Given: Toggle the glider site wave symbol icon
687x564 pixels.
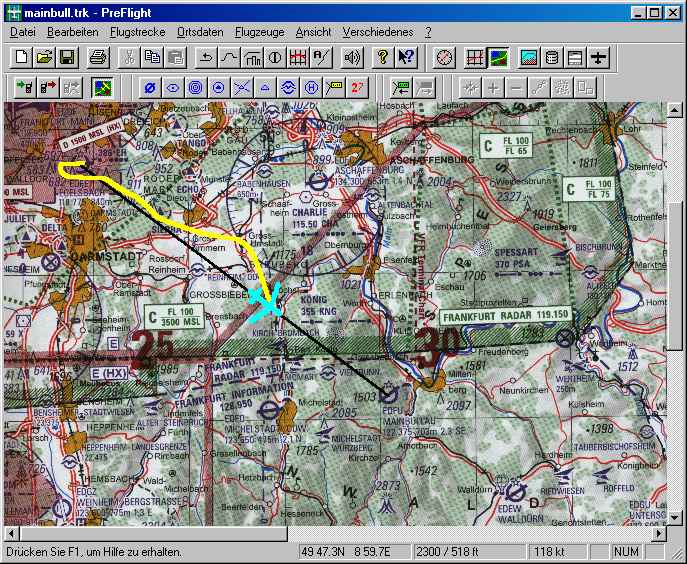Looking at the screenshot, I should pyautogui.click(x=288, y=88).
